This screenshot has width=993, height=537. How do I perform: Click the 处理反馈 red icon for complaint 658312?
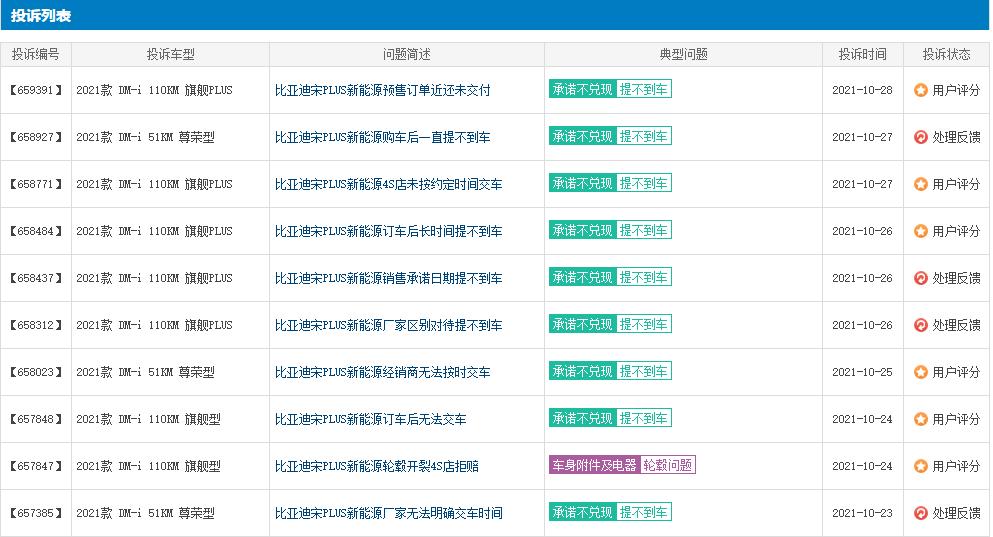tap(921, 325)
